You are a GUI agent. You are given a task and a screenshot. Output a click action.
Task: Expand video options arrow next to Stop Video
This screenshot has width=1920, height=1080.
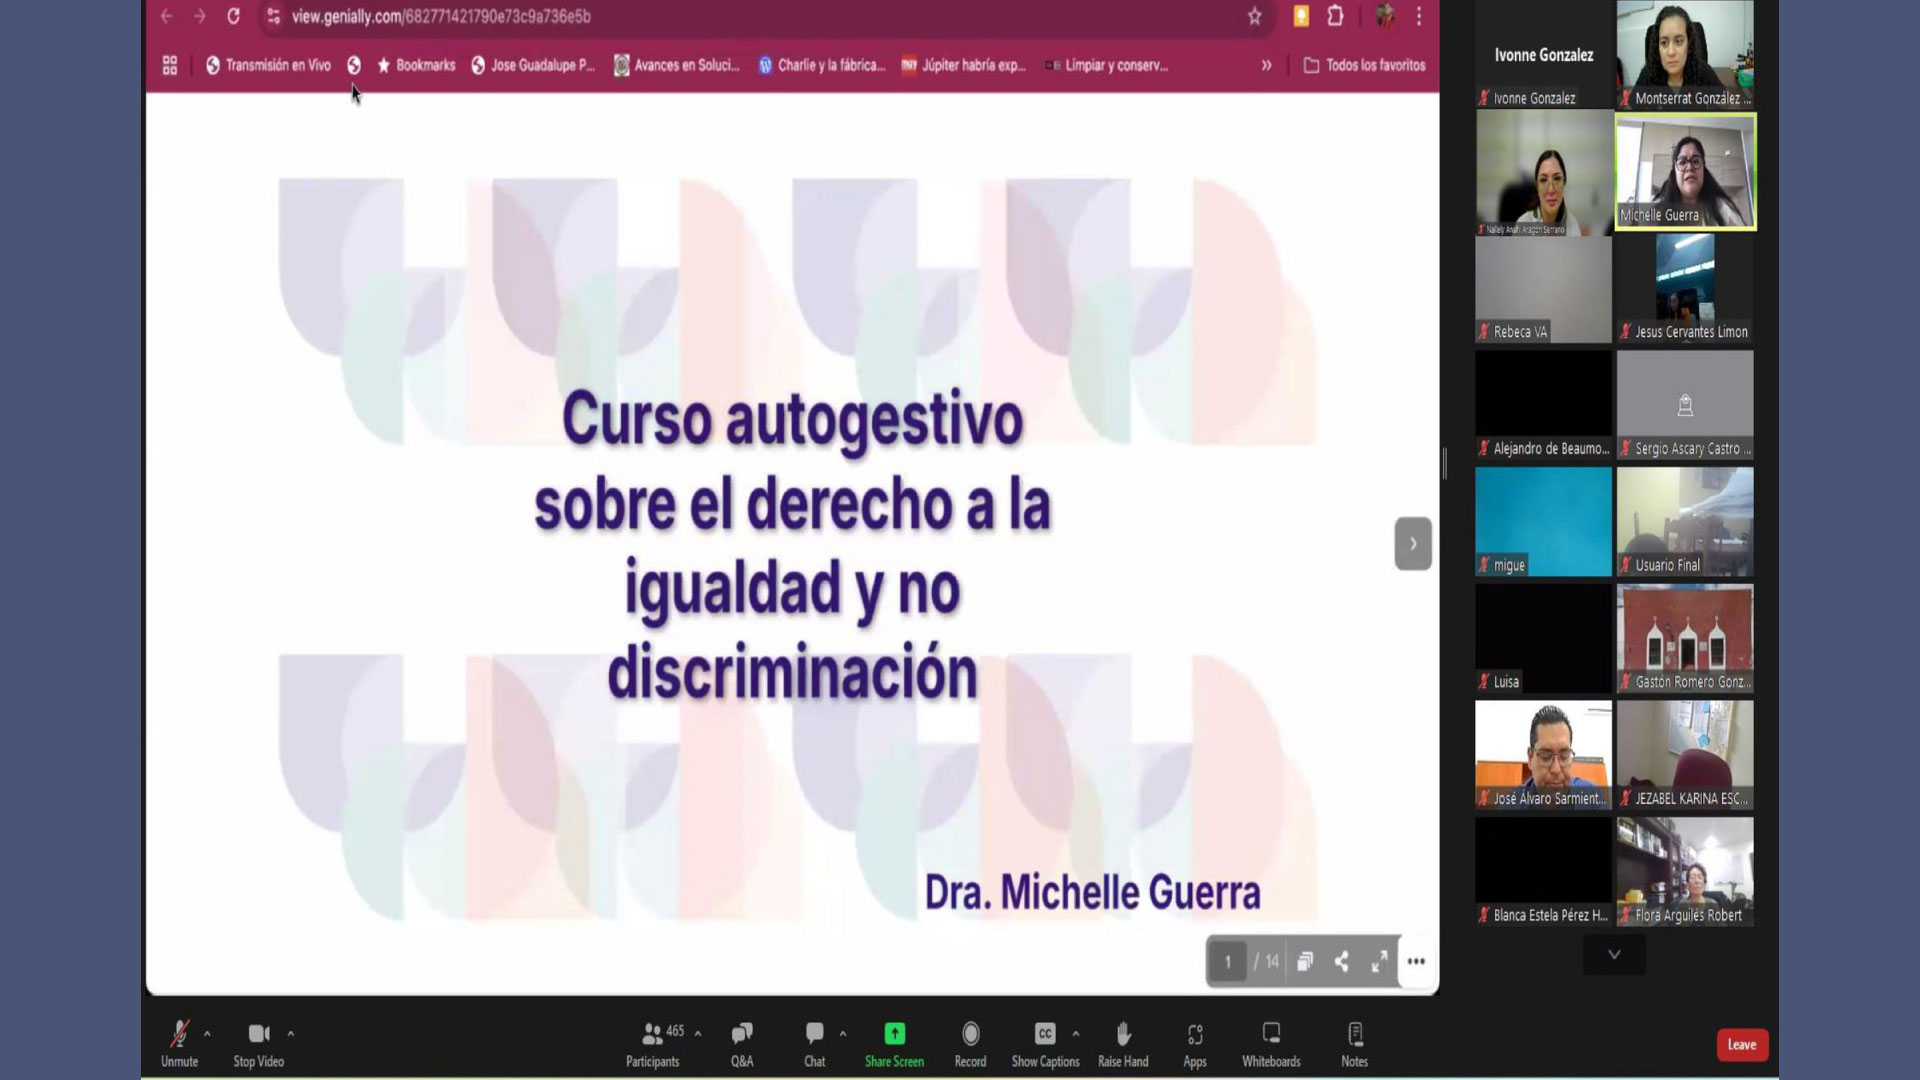click(x=291, y=1034)
